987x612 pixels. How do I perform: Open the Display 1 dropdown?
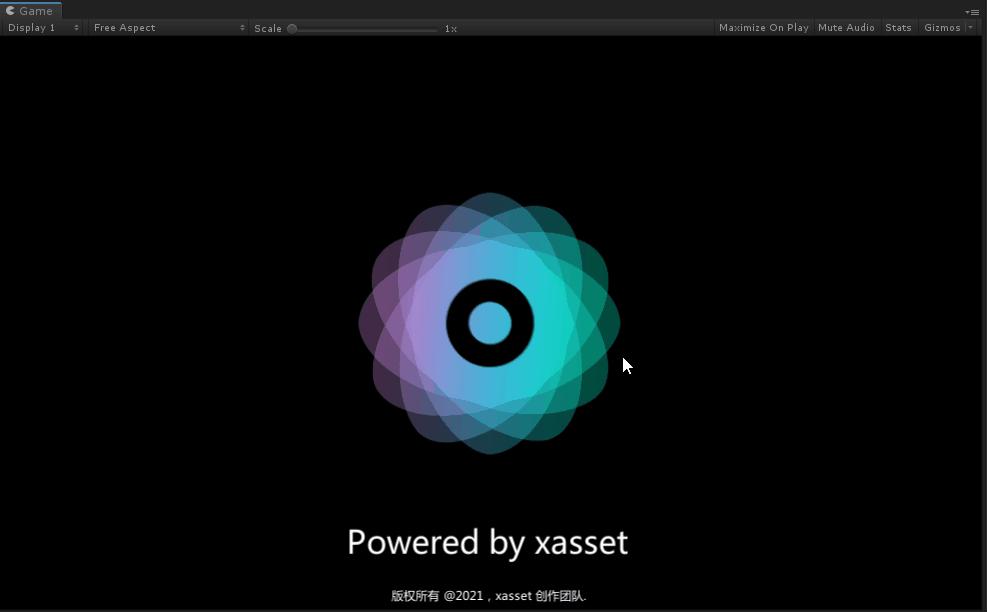point(40,27)
